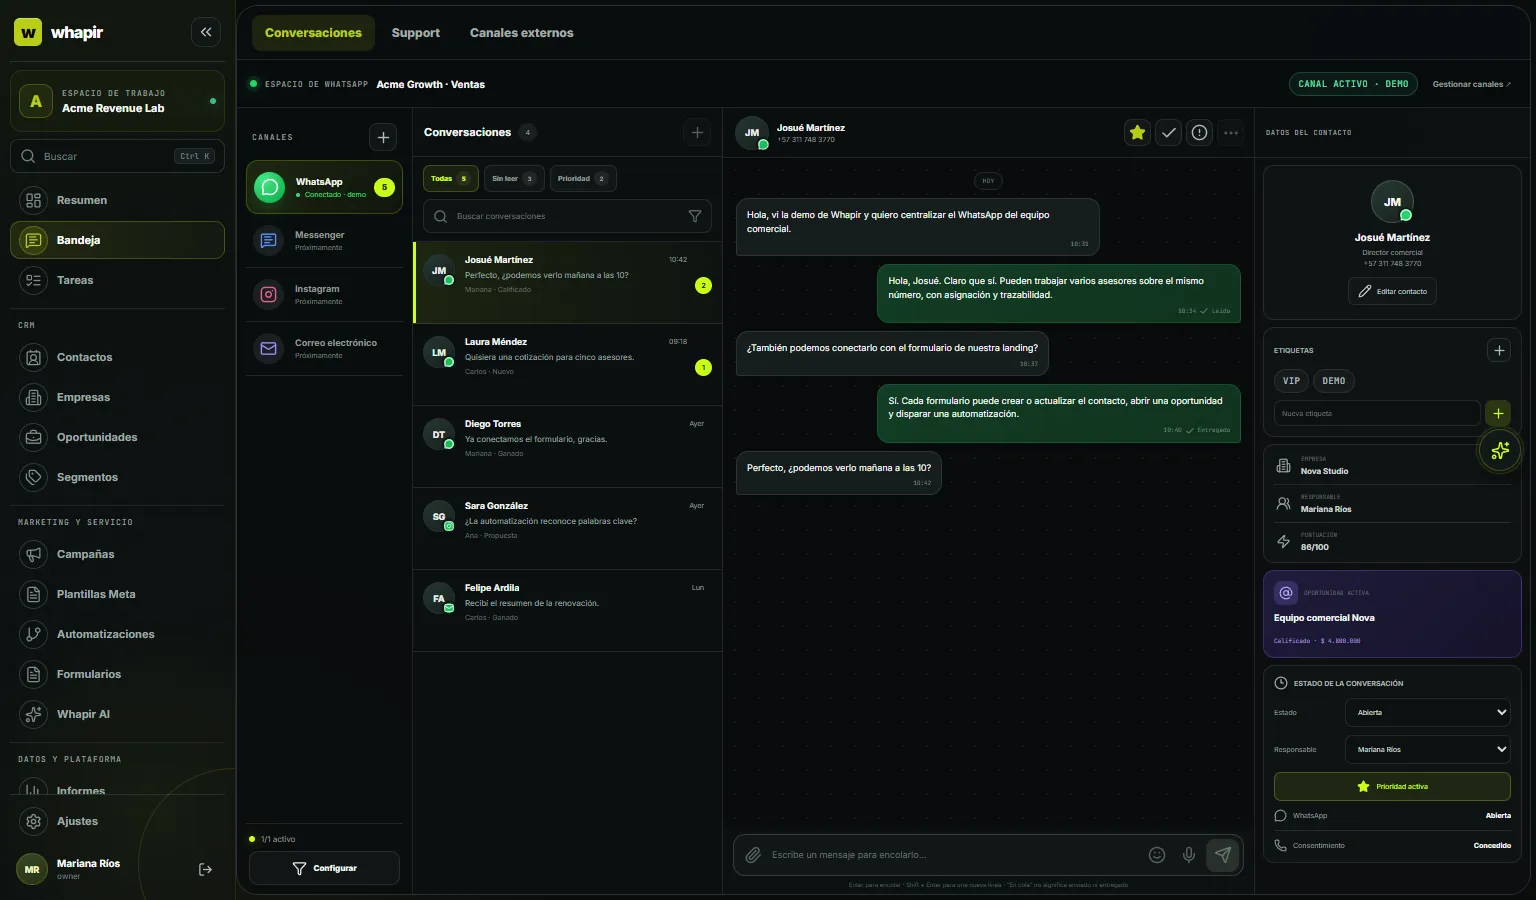
Task: Open Diego Torres conversation
Action: coord(568,446)
